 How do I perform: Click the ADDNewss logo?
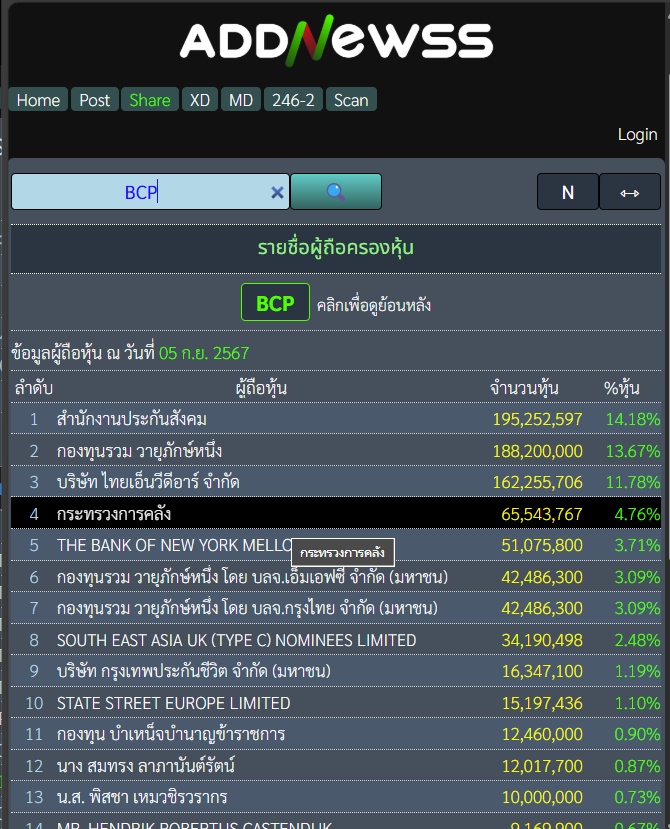(x=336, y=41)
